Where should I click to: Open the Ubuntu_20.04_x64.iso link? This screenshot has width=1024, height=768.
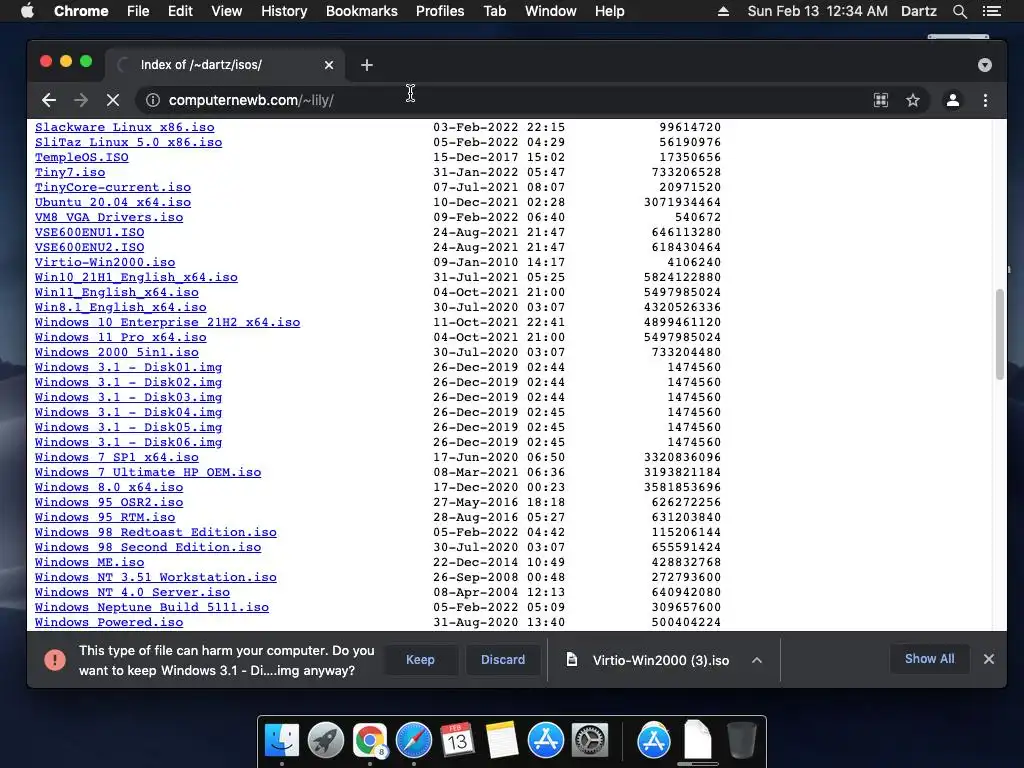pyautogui.click(x=113, y=202)
